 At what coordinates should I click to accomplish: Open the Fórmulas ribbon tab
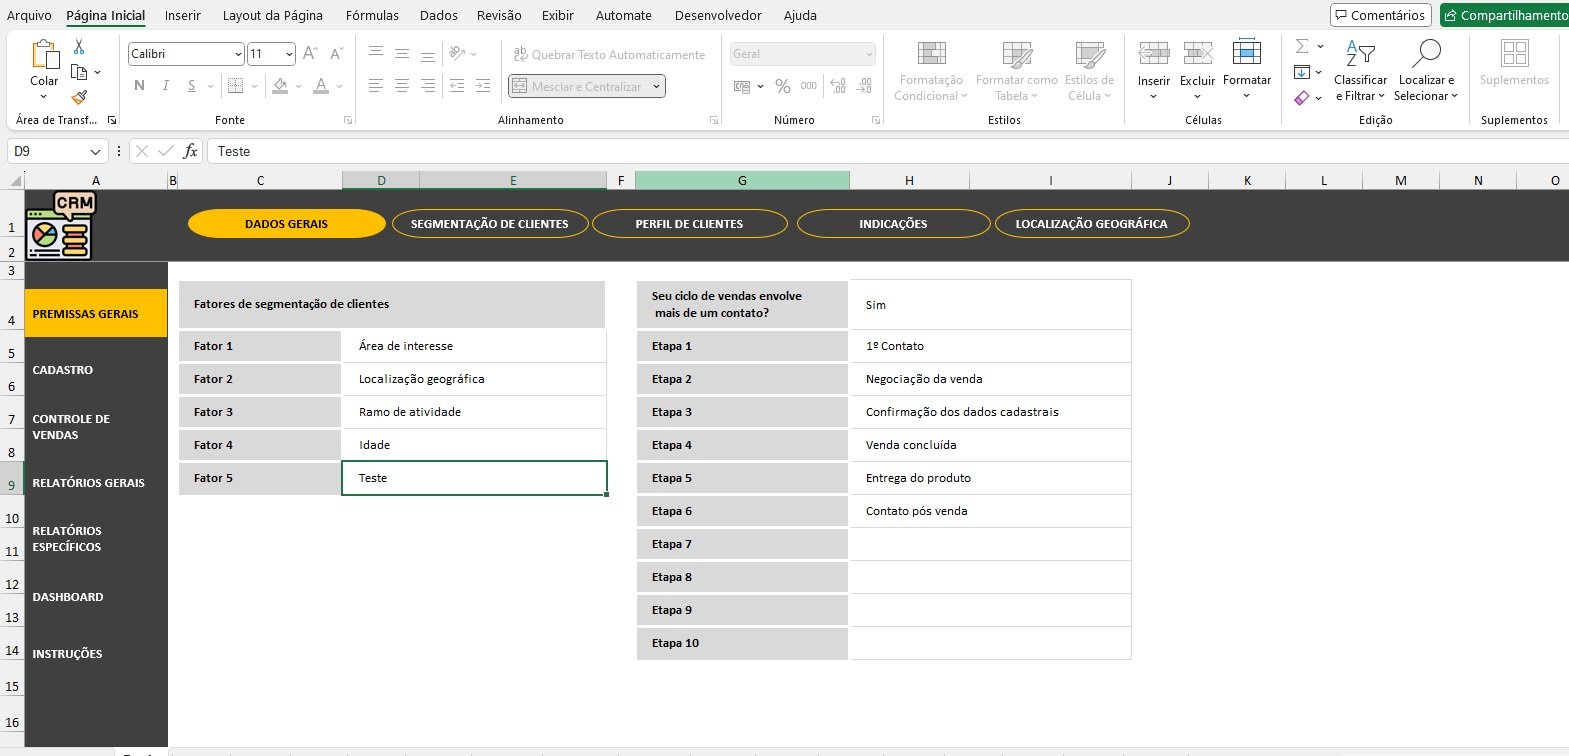tap(372, 15)
